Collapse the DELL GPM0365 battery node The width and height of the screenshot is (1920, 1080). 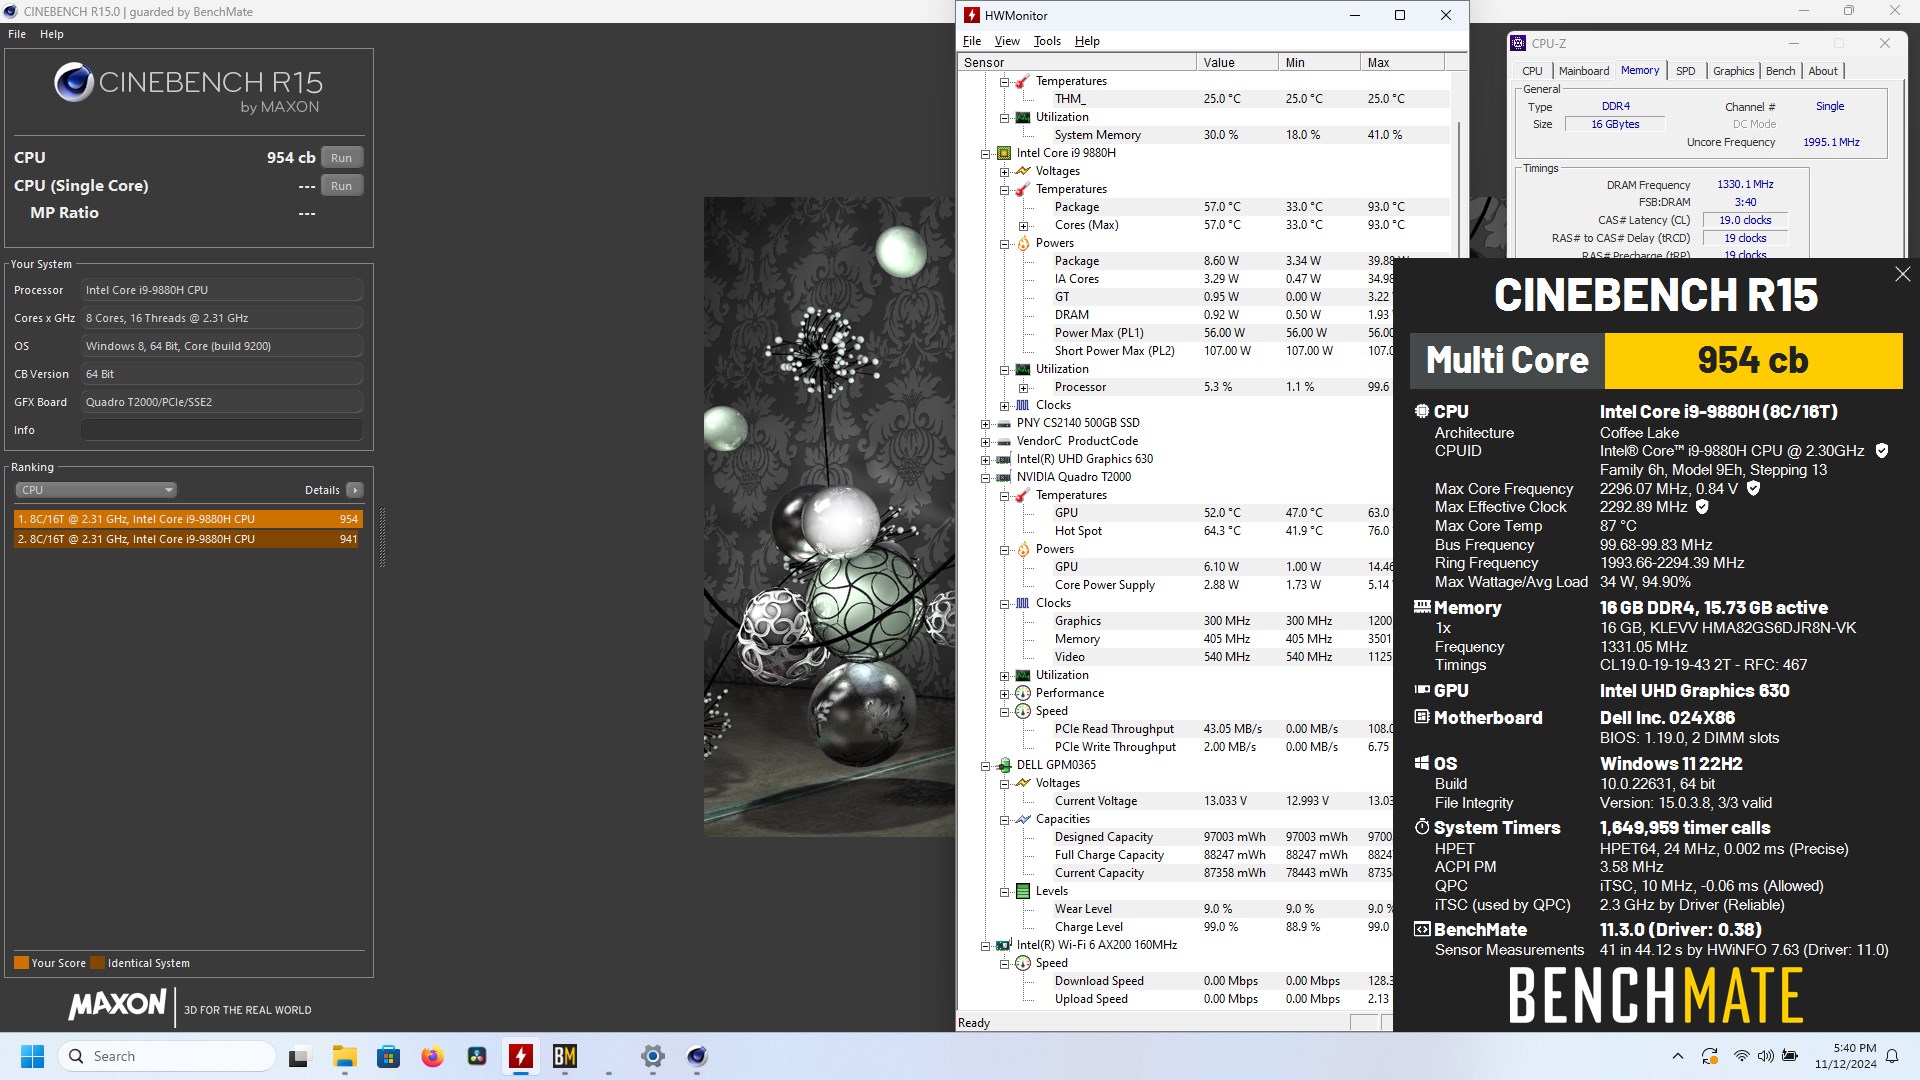[x=985, y=766]
